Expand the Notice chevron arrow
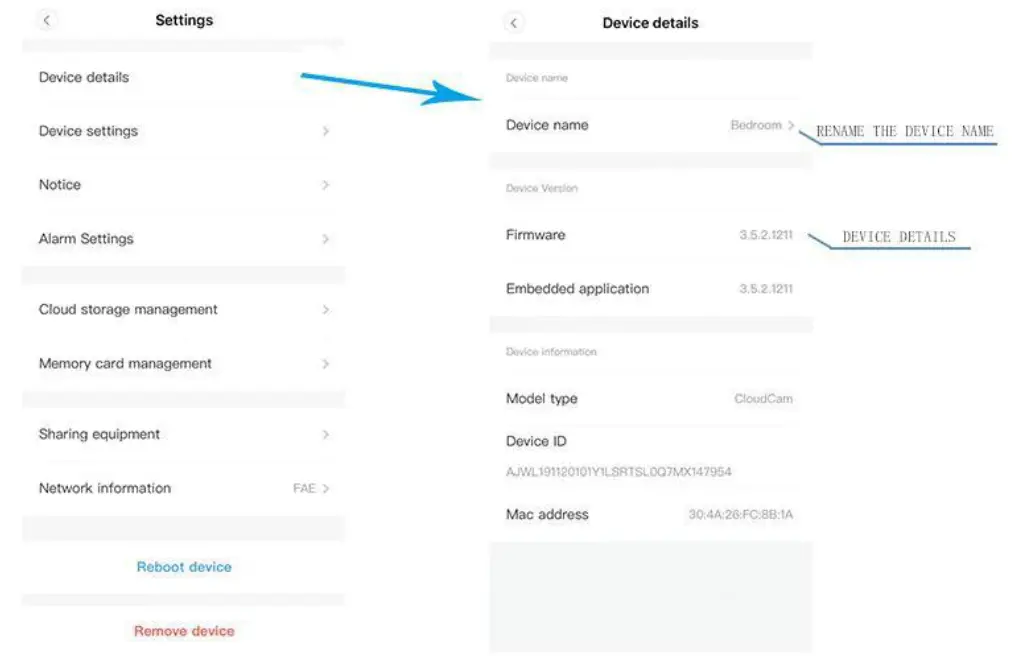 326,185
